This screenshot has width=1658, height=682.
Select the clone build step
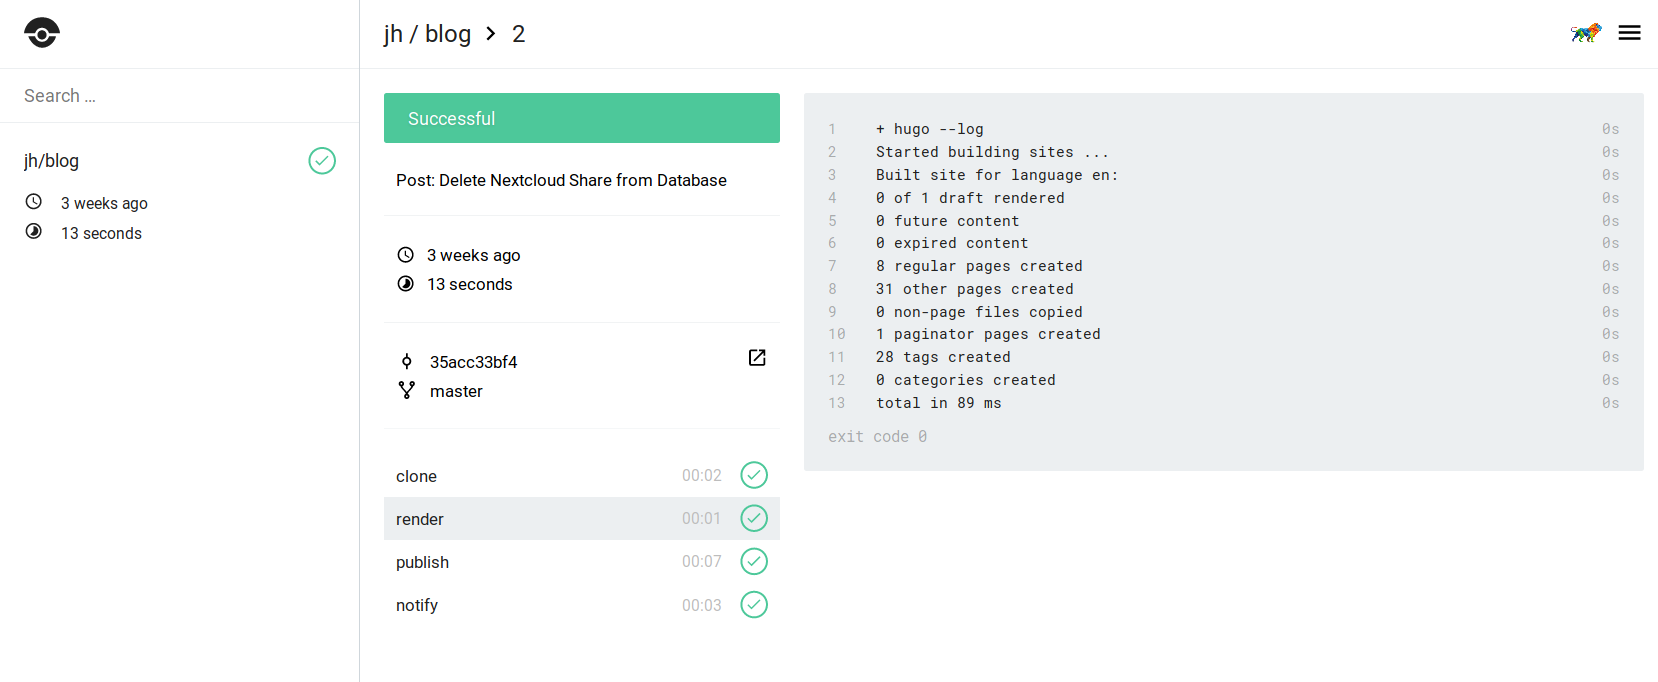(x=417, y=476)
